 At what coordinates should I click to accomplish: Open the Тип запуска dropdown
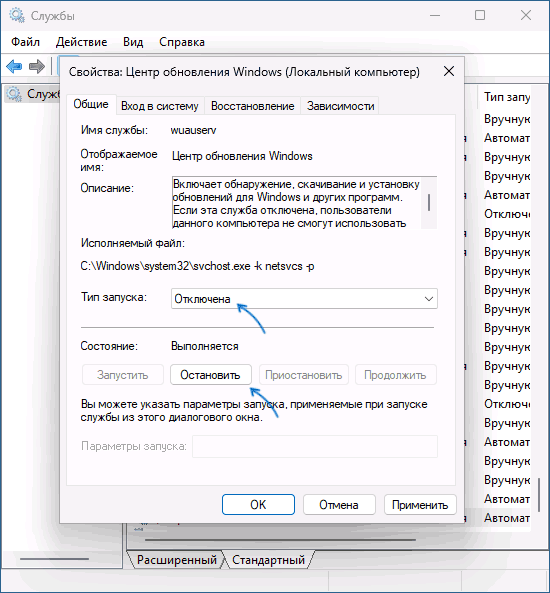[x=304, y=299]
